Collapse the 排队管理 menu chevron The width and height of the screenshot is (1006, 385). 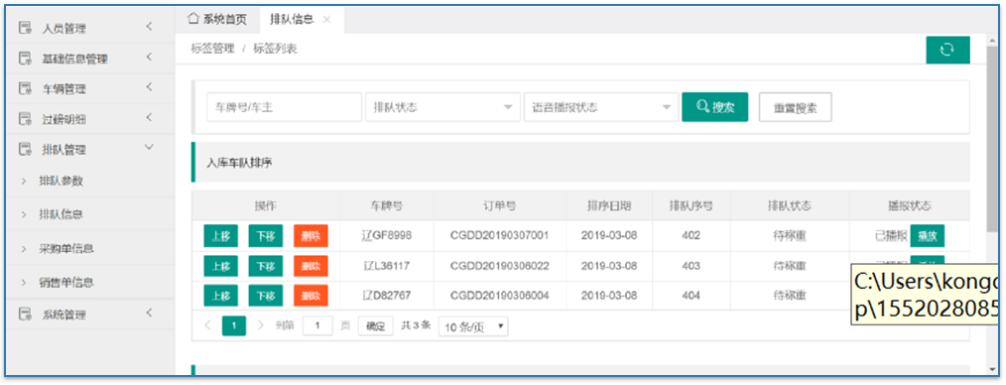point(149,148)
